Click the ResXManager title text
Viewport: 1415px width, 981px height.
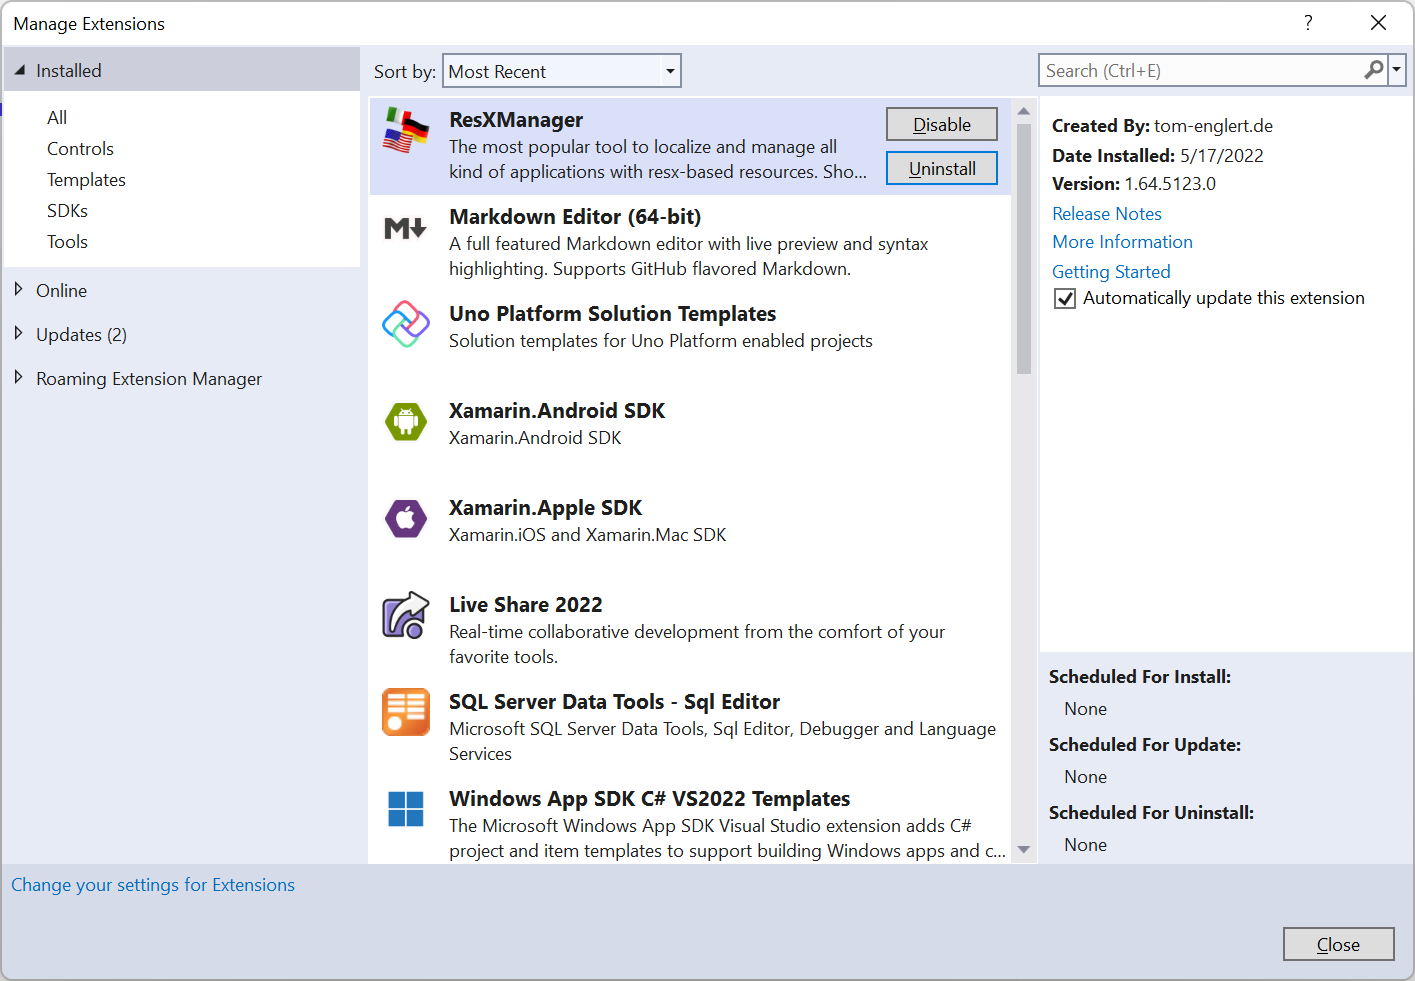point(516,119)
